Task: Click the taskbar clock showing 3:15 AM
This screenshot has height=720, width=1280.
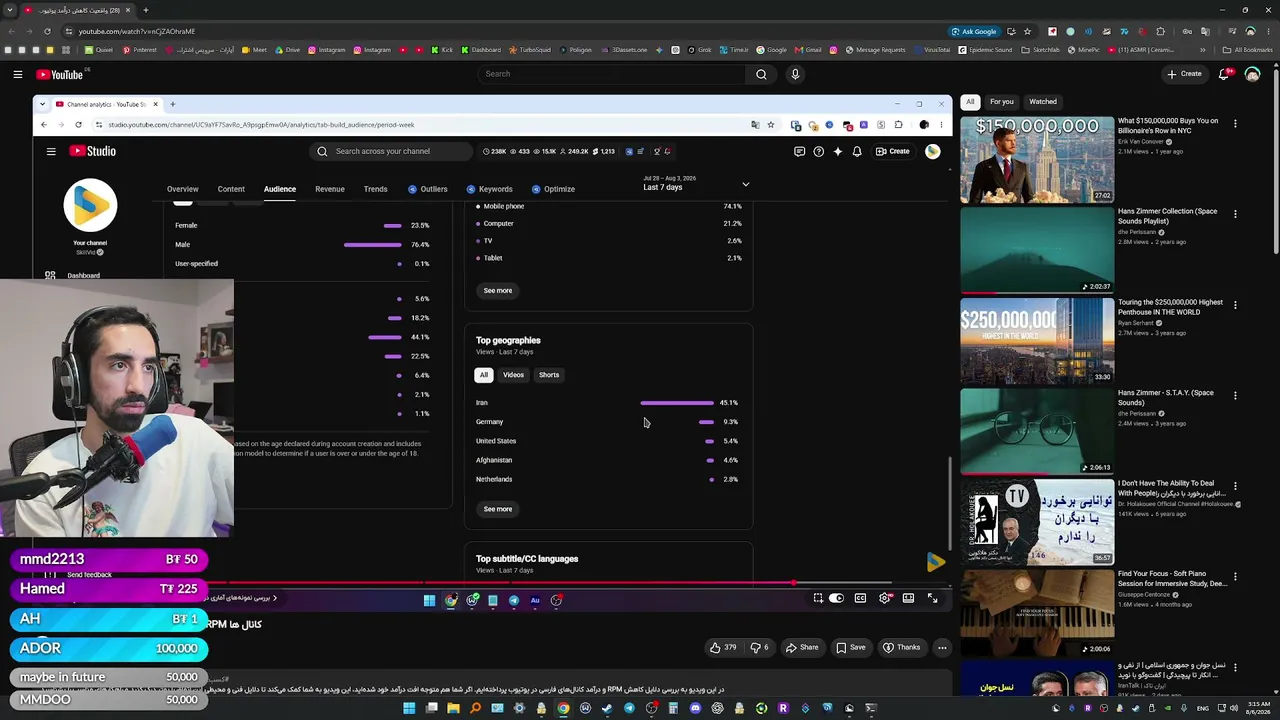Action: [1259, 708]
